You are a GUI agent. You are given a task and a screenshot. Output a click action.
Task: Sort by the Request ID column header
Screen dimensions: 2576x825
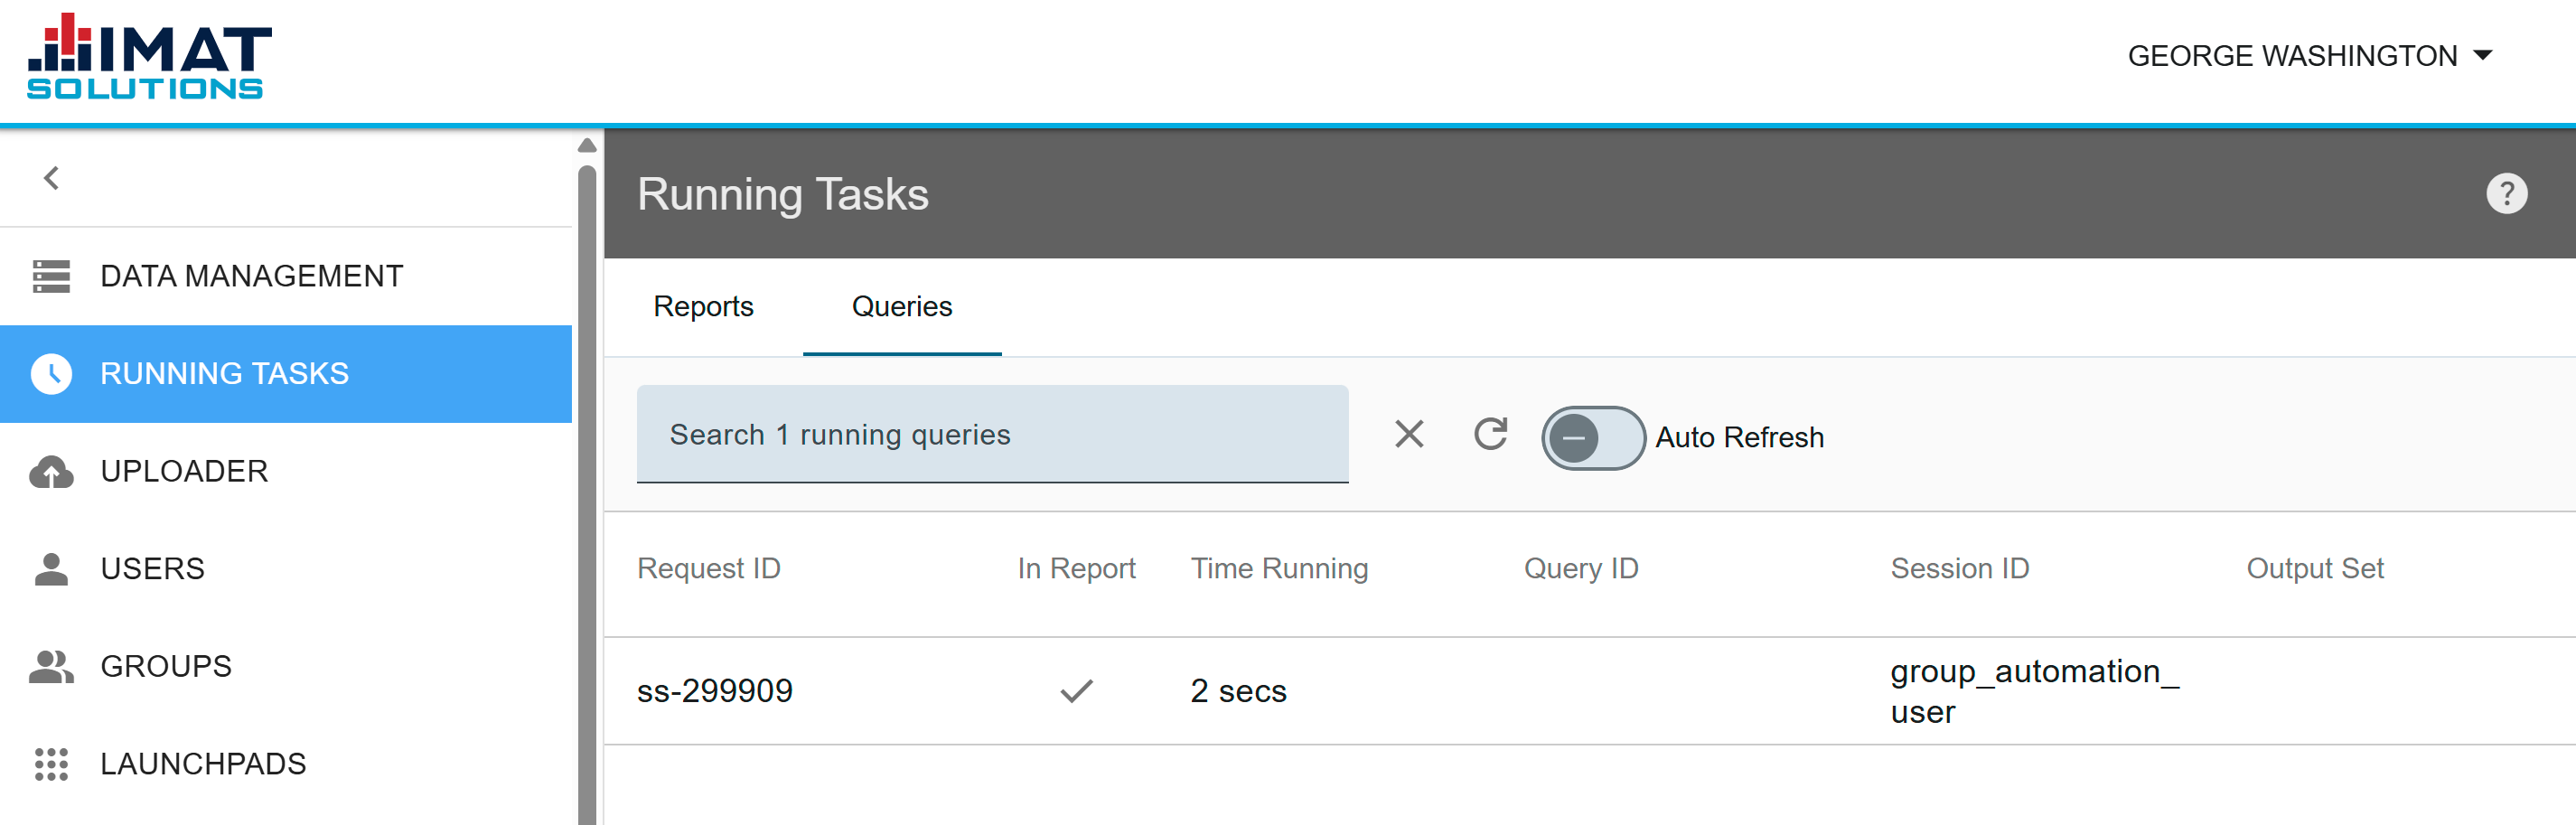(709, 569)
